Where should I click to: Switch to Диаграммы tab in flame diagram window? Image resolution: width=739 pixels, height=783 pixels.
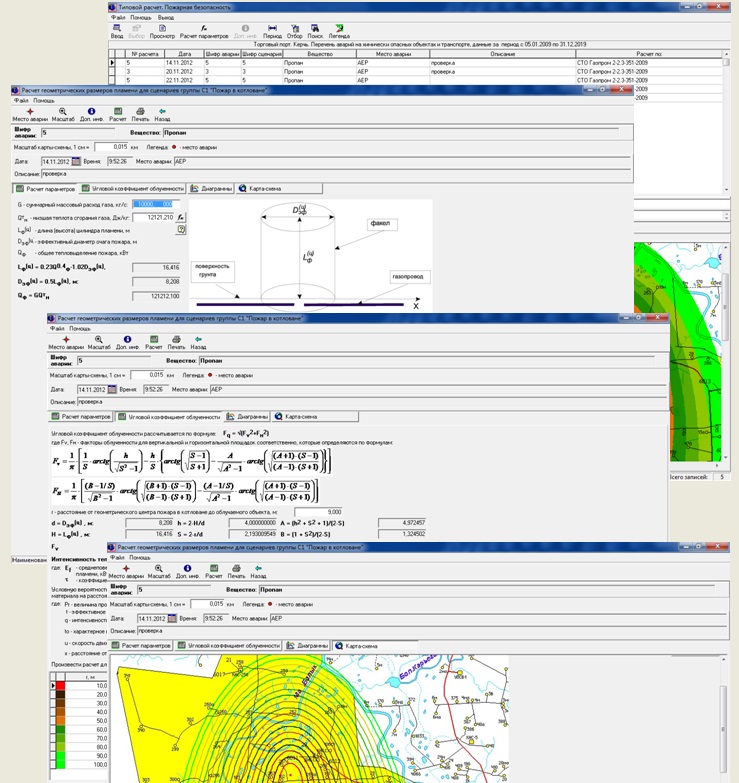click(x=211, y=187)
